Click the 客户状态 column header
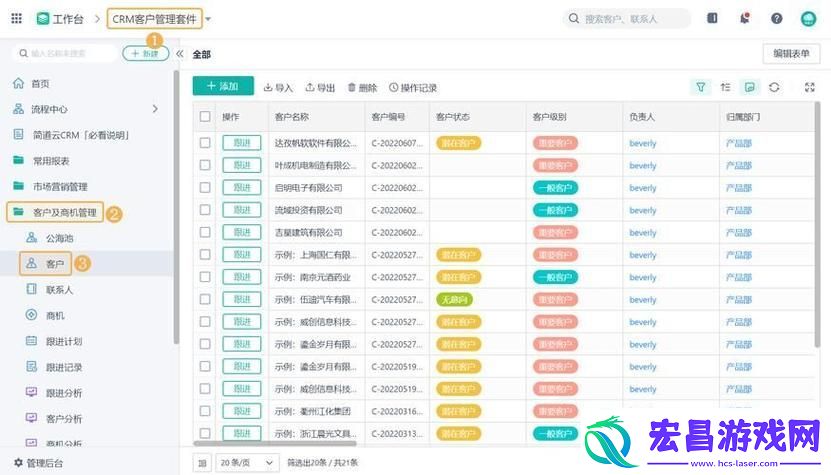Viewport: 831px width, 475px height. tap(453, 117)
